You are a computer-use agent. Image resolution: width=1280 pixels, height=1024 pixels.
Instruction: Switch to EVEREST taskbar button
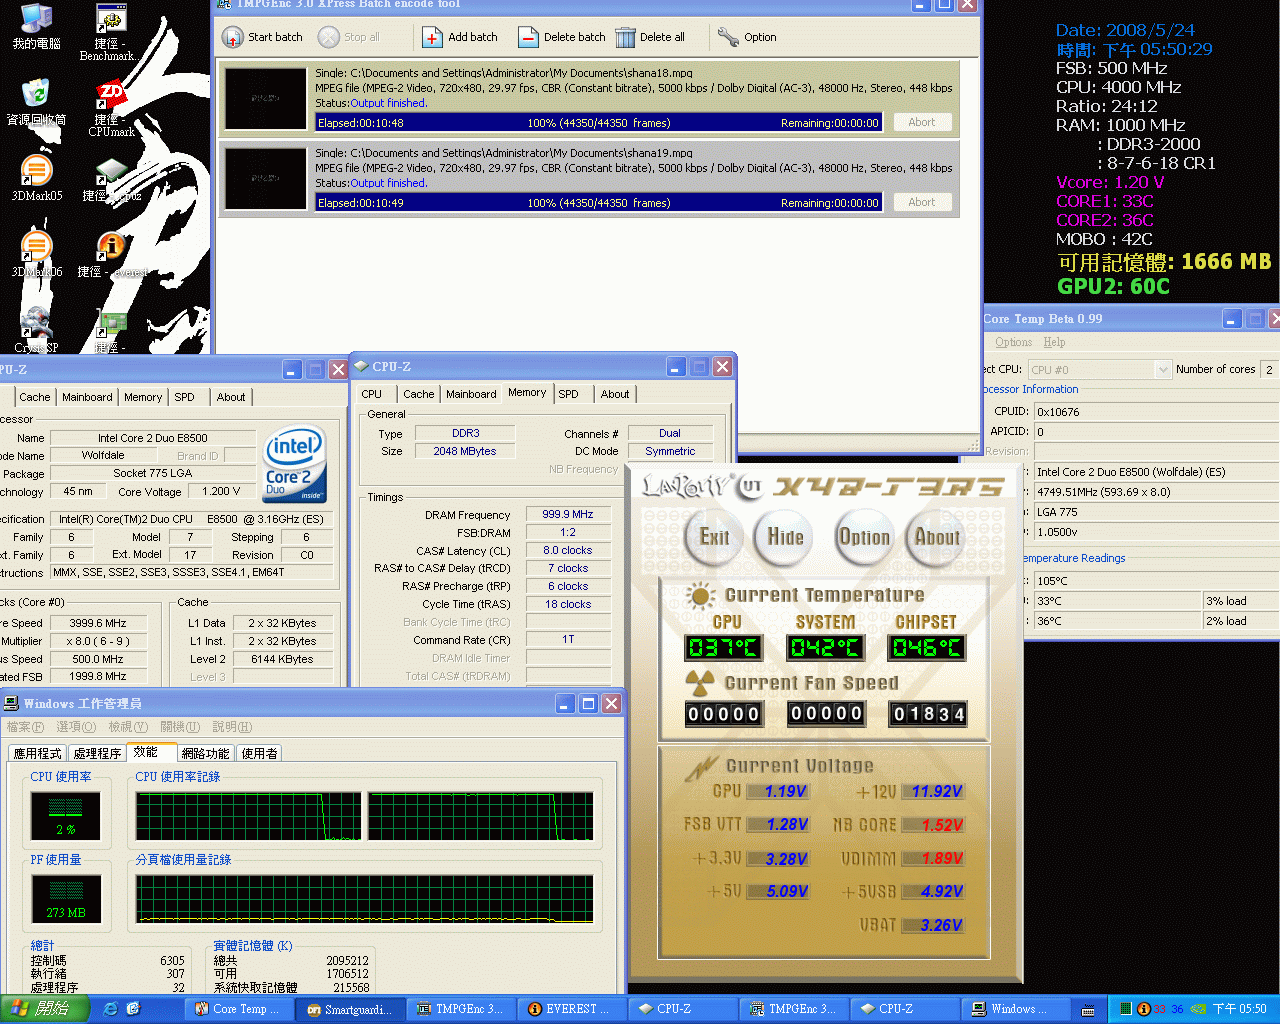coord(573,1009)
